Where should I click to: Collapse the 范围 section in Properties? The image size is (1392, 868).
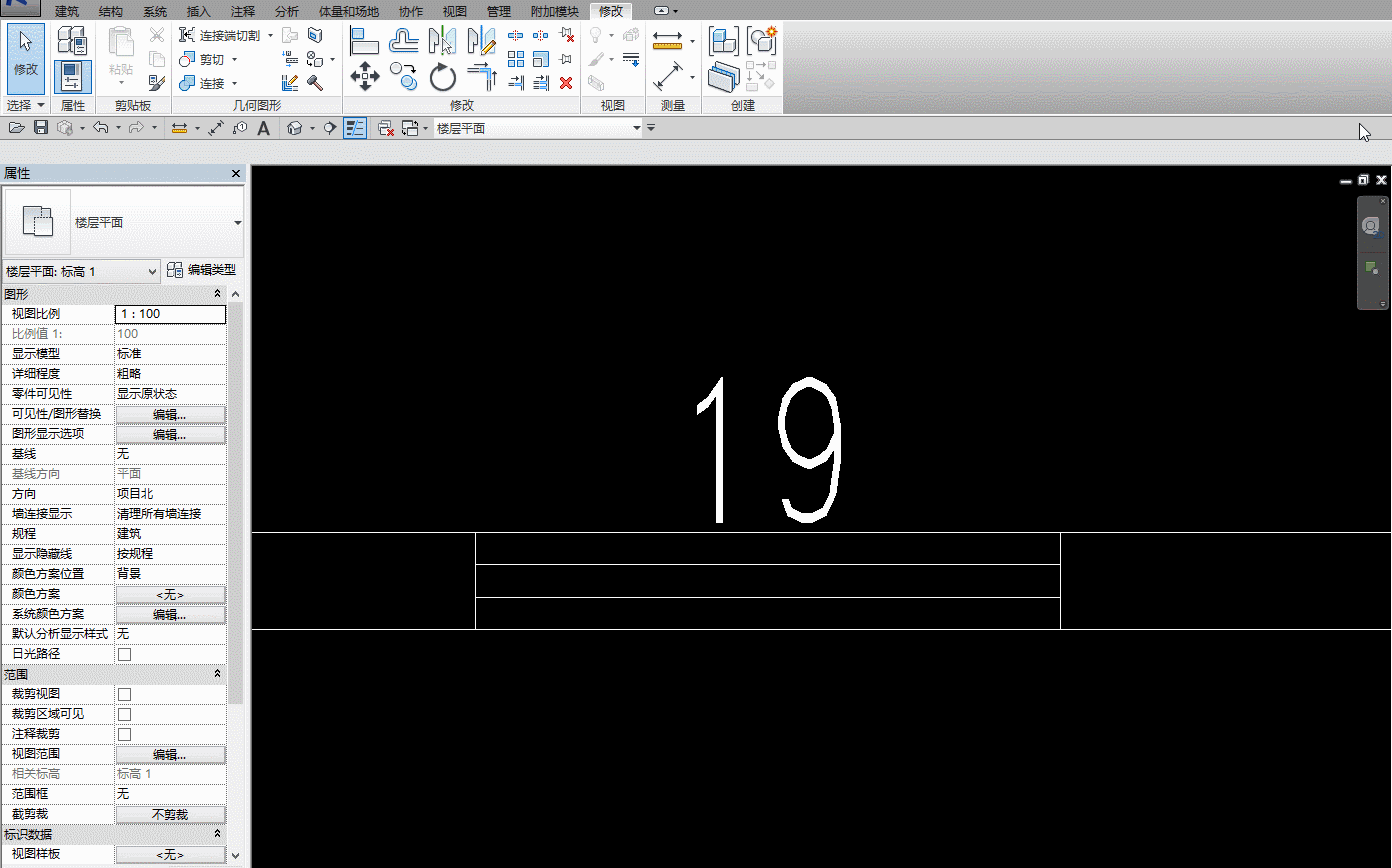[217, 674]
